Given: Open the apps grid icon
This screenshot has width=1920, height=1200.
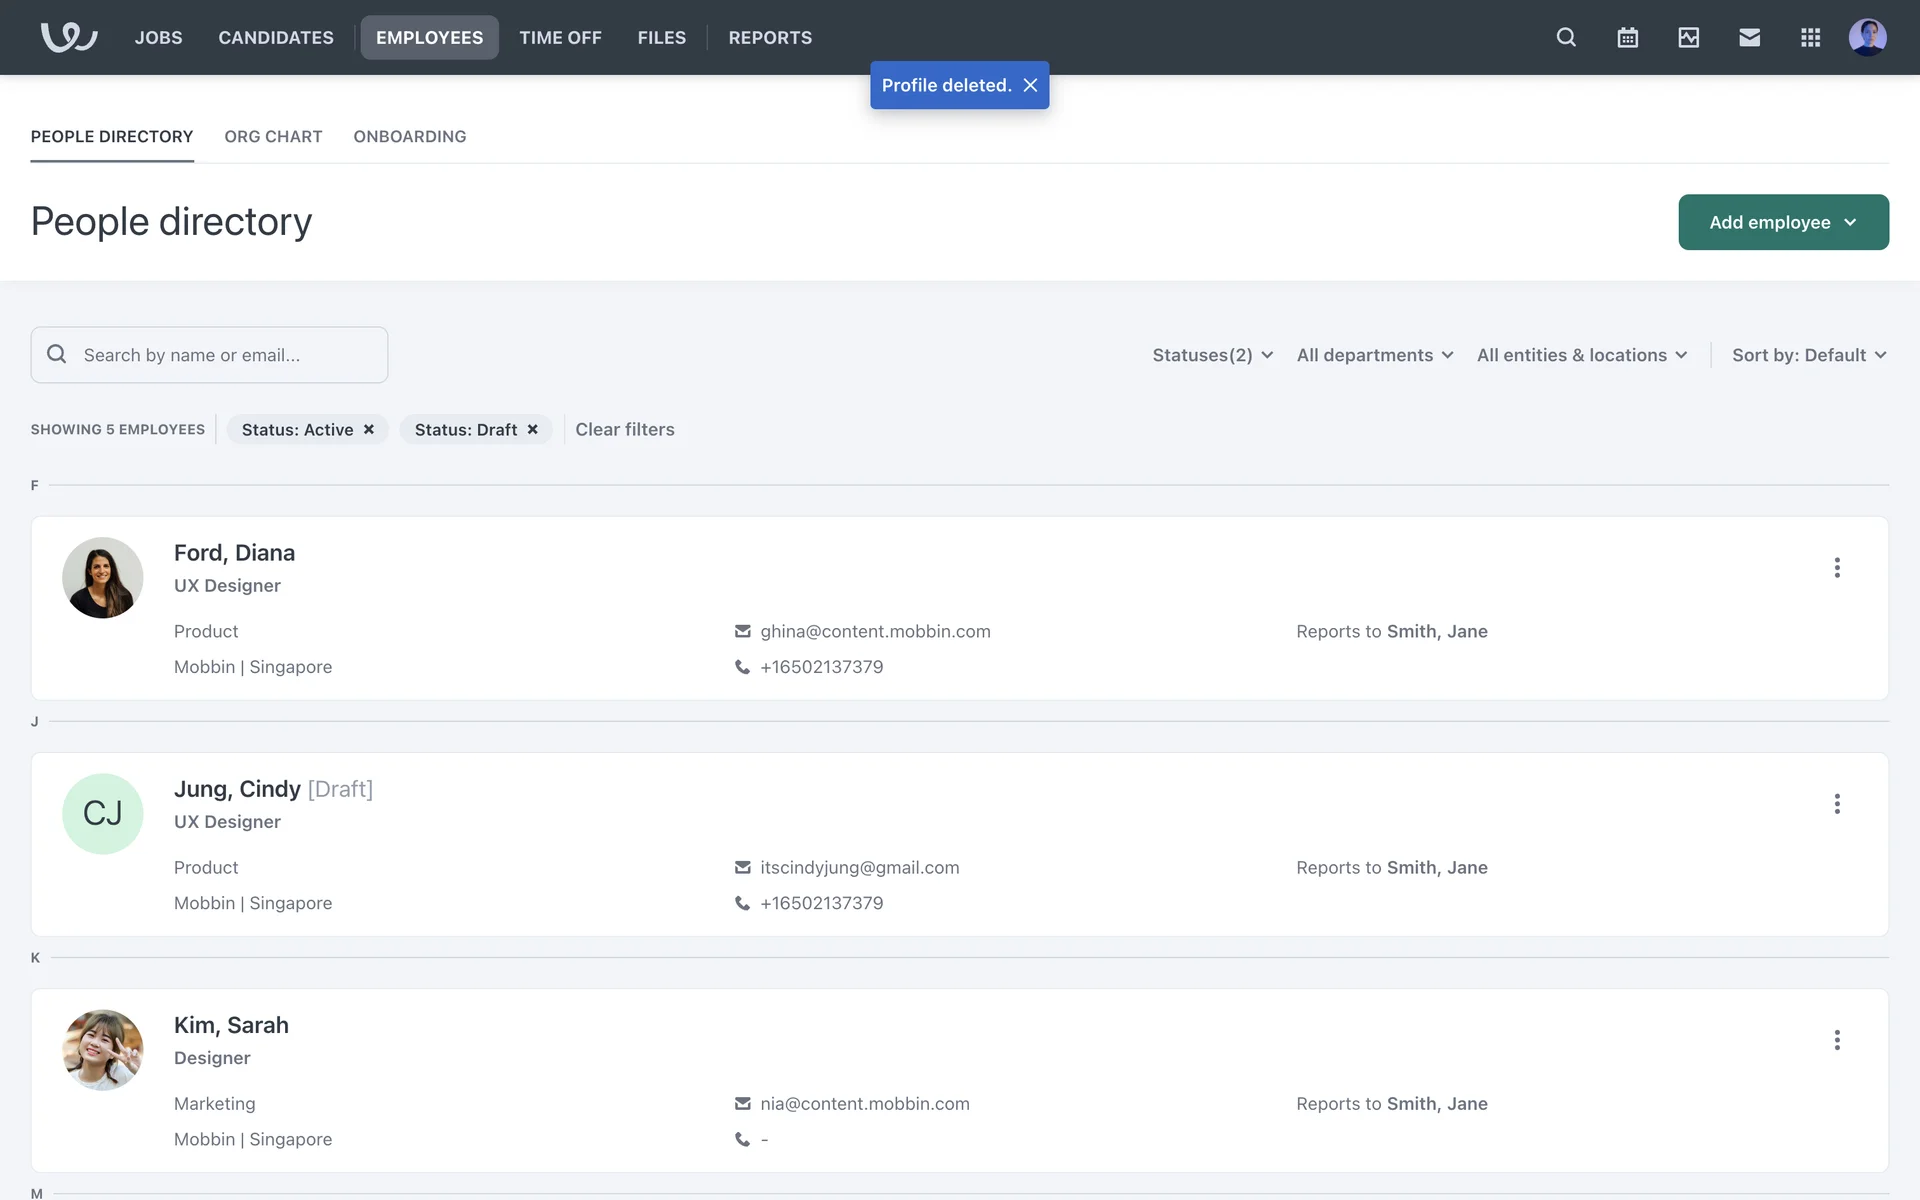Looking at the screenshot, I should (1810, 37).
